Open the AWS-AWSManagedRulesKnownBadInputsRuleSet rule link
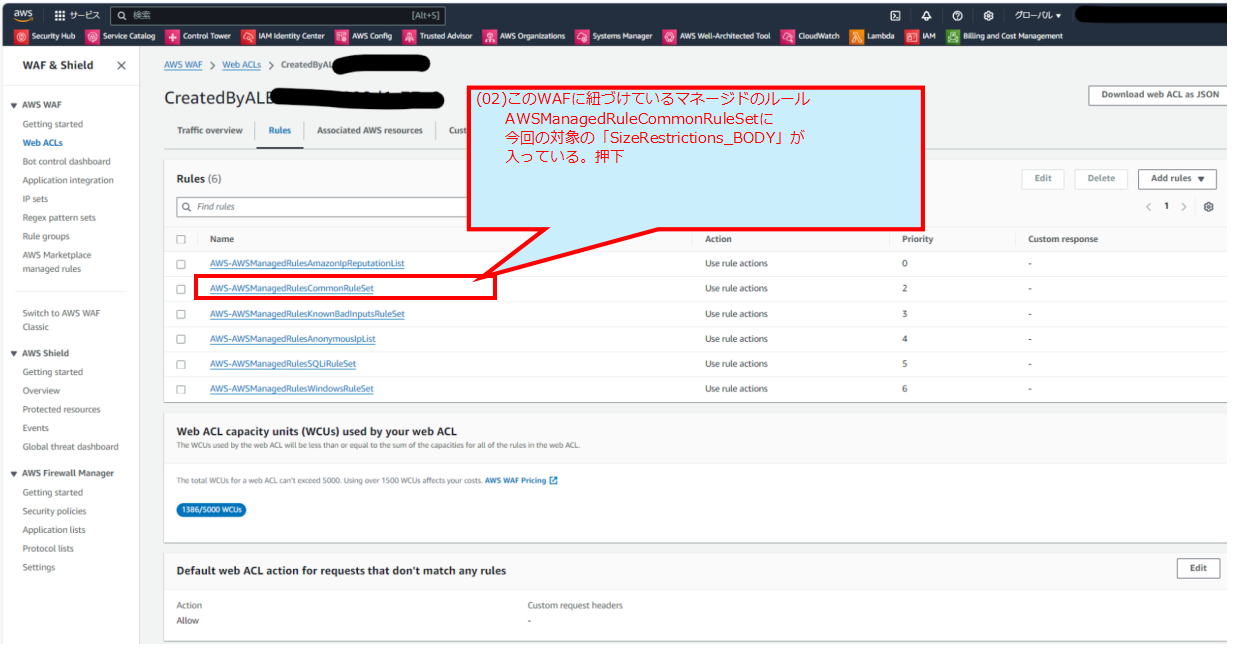1237x648 pixels. click(x=307, y=314)
